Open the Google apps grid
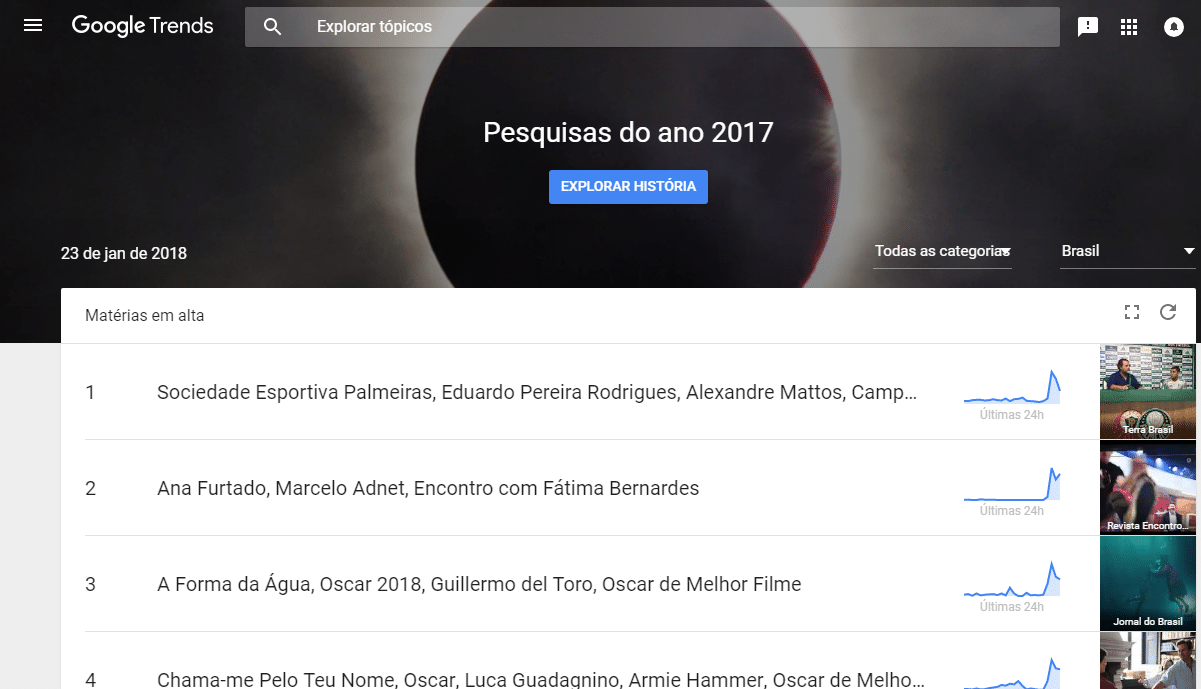The width and height of the screenshot is (1201, 689). click(x=1129, y=27)
